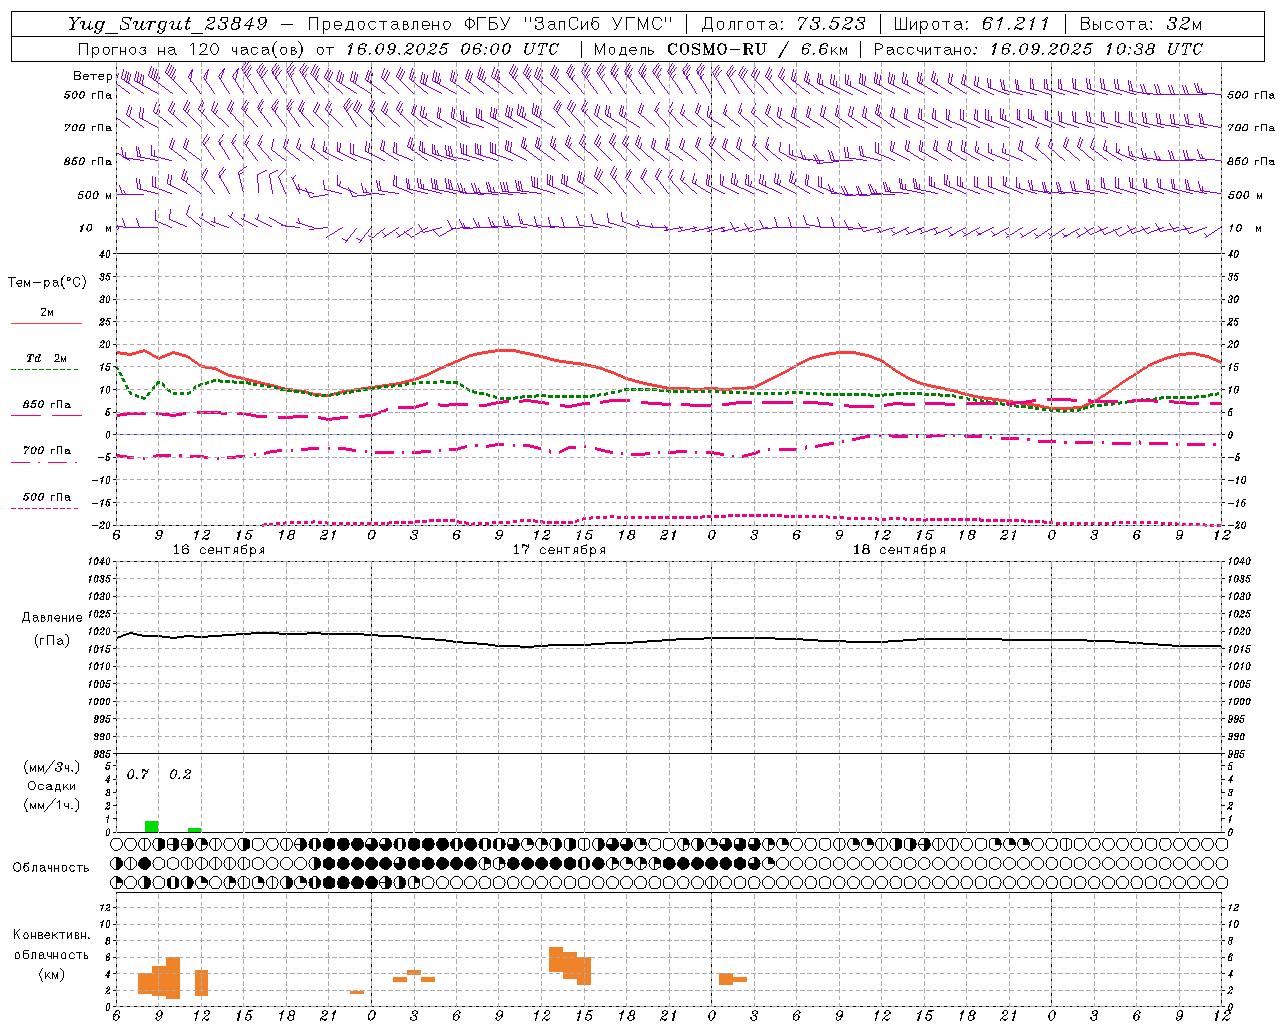Click the 'Осадки' precipitation label

tap(51, 786)
